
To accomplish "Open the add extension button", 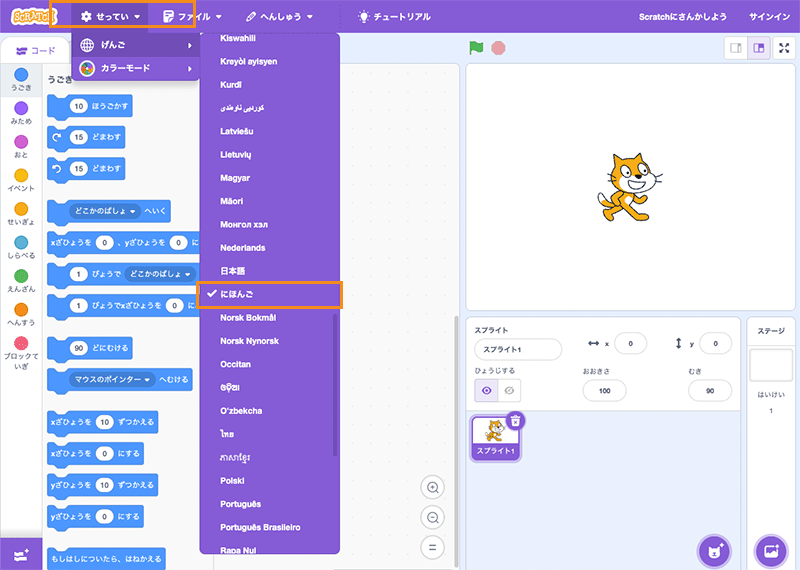I will [x=21, y=553].
